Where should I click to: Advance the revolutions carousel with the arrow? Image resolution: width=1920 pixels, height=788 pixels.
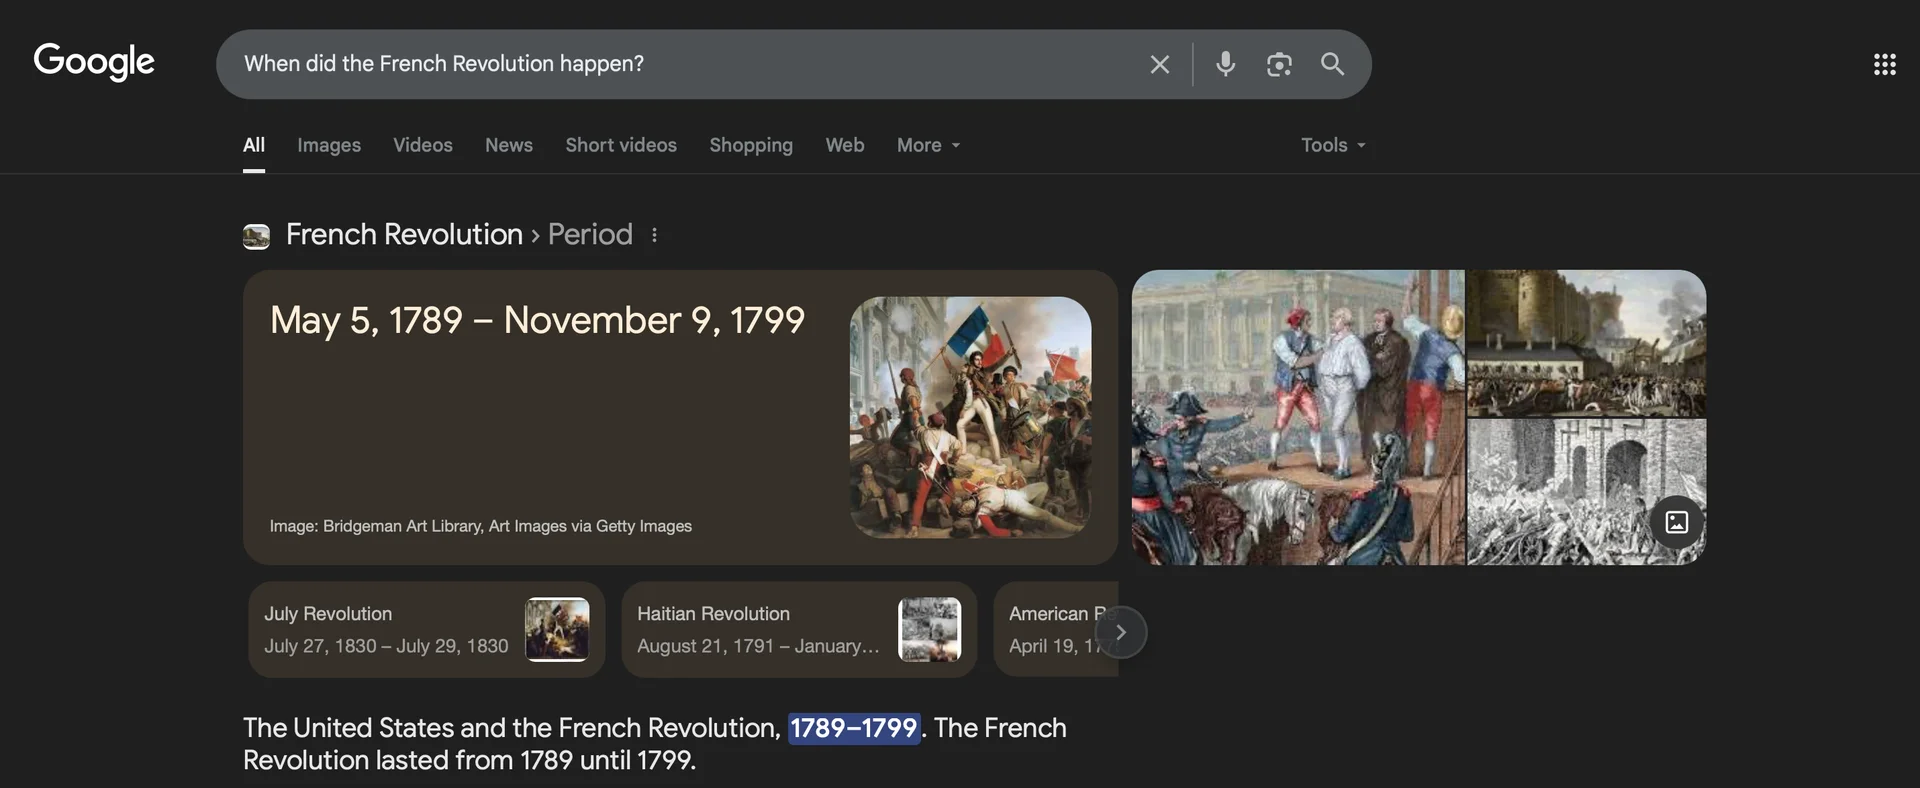(x=1121, y=632)
